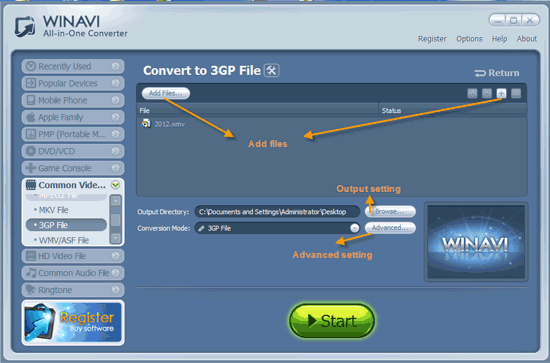
Task: Expand the Mobile Phone category
Action: tap(115, 100)
